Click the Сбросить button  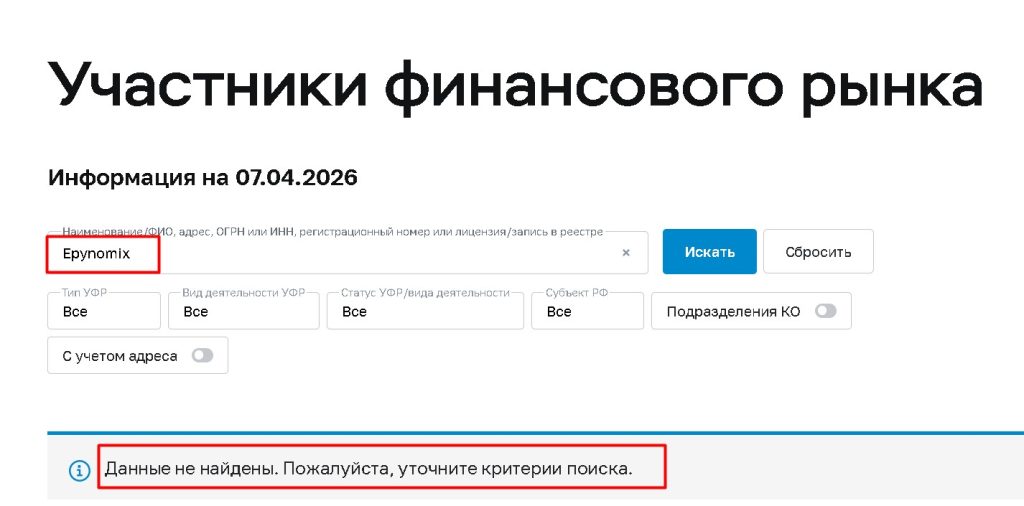pos(818,252)
